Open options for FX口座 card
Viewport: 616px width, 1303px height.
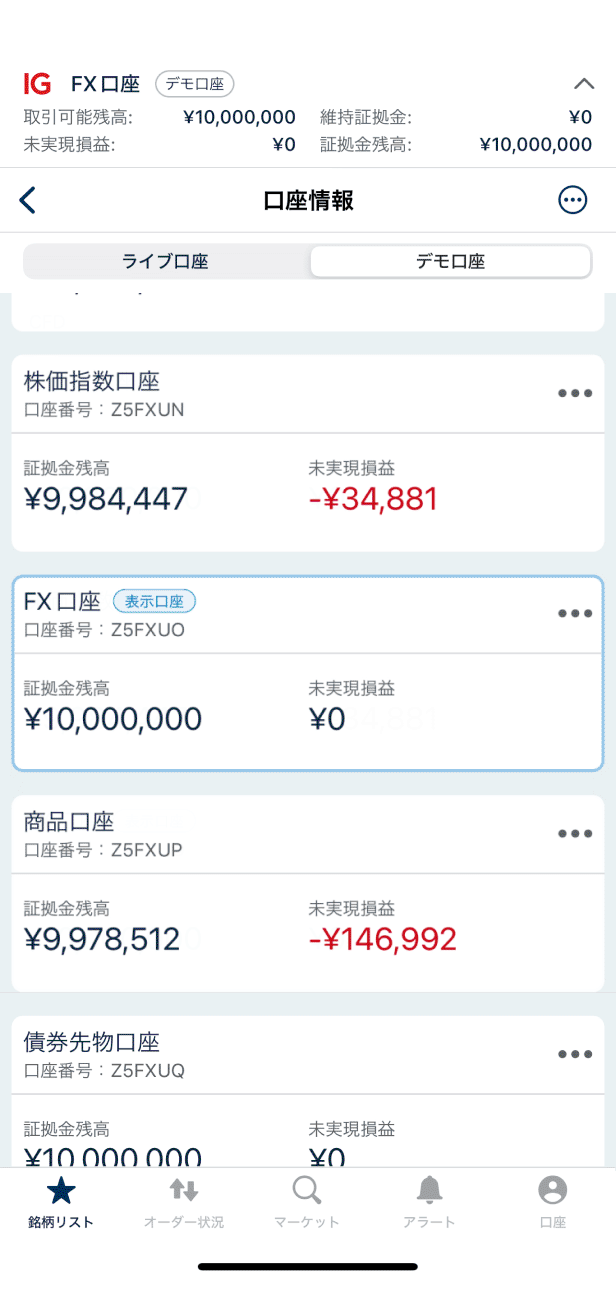pyautogui.click(x=575, y=613)
